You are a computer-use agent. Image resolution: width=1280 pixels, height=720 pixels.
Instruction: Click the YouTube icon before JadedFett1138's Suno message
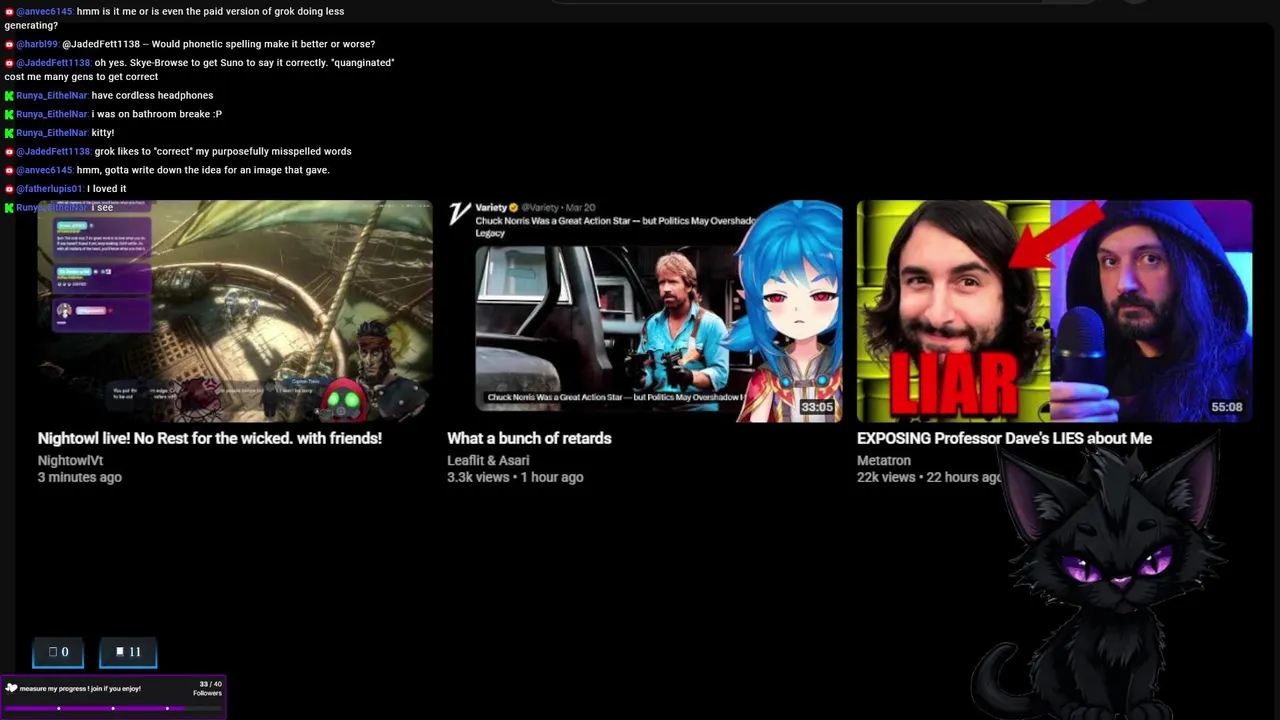9,63
